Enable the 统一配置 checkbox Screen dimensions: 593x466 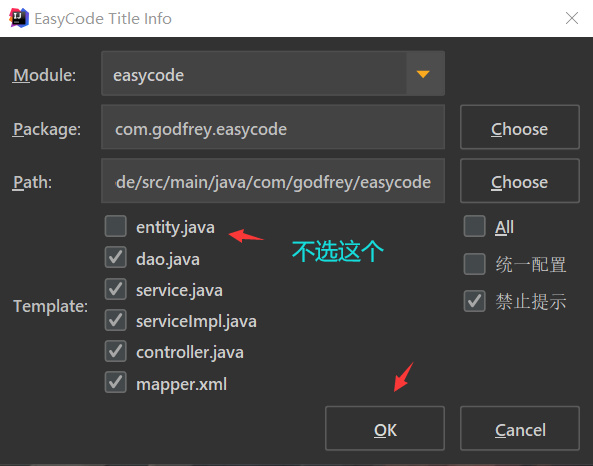click(475, 264)
